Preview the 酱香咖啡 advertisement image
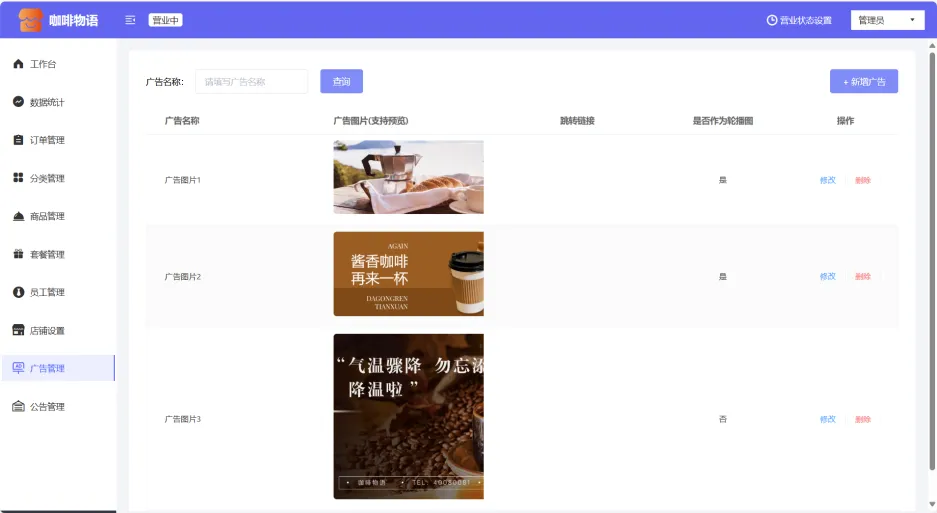 tap(408, 274)
